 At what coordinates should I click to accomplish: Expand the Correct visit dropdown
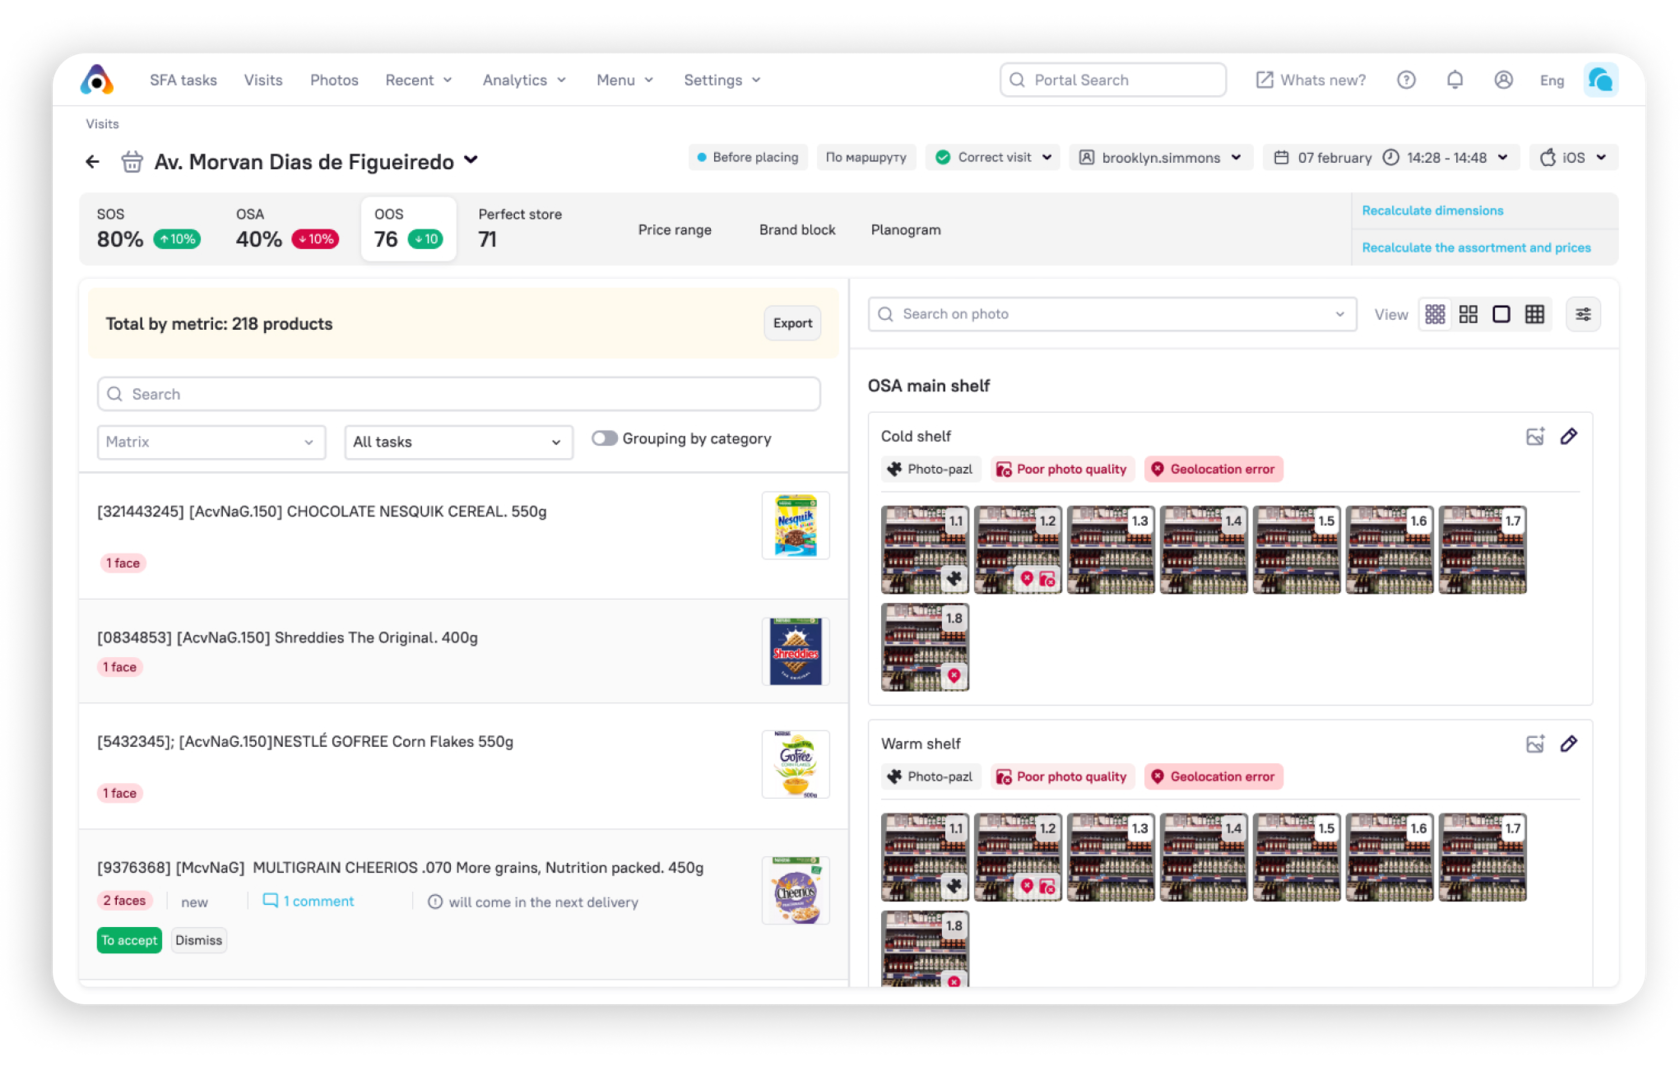(993, 157)
